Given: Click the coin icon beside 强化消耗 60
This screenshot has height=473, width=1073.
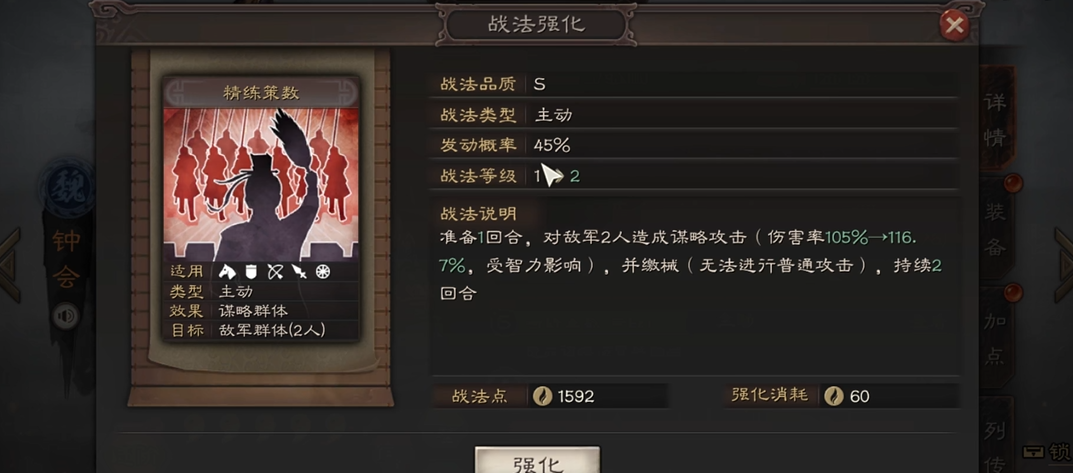Looking at the screenshot, I should [833, 396].
